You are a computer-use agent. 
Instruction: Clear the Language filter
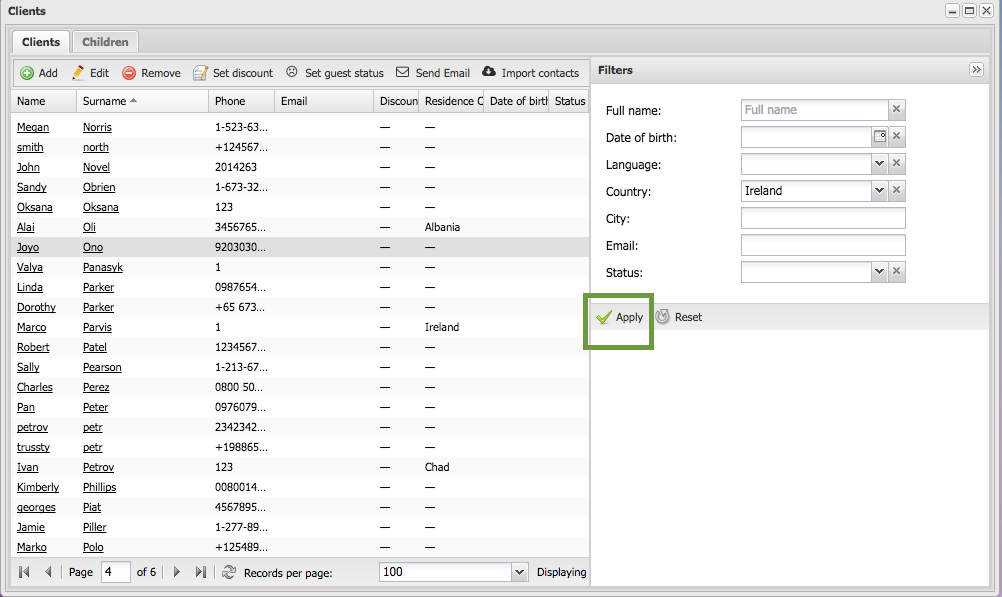point(897,163)
